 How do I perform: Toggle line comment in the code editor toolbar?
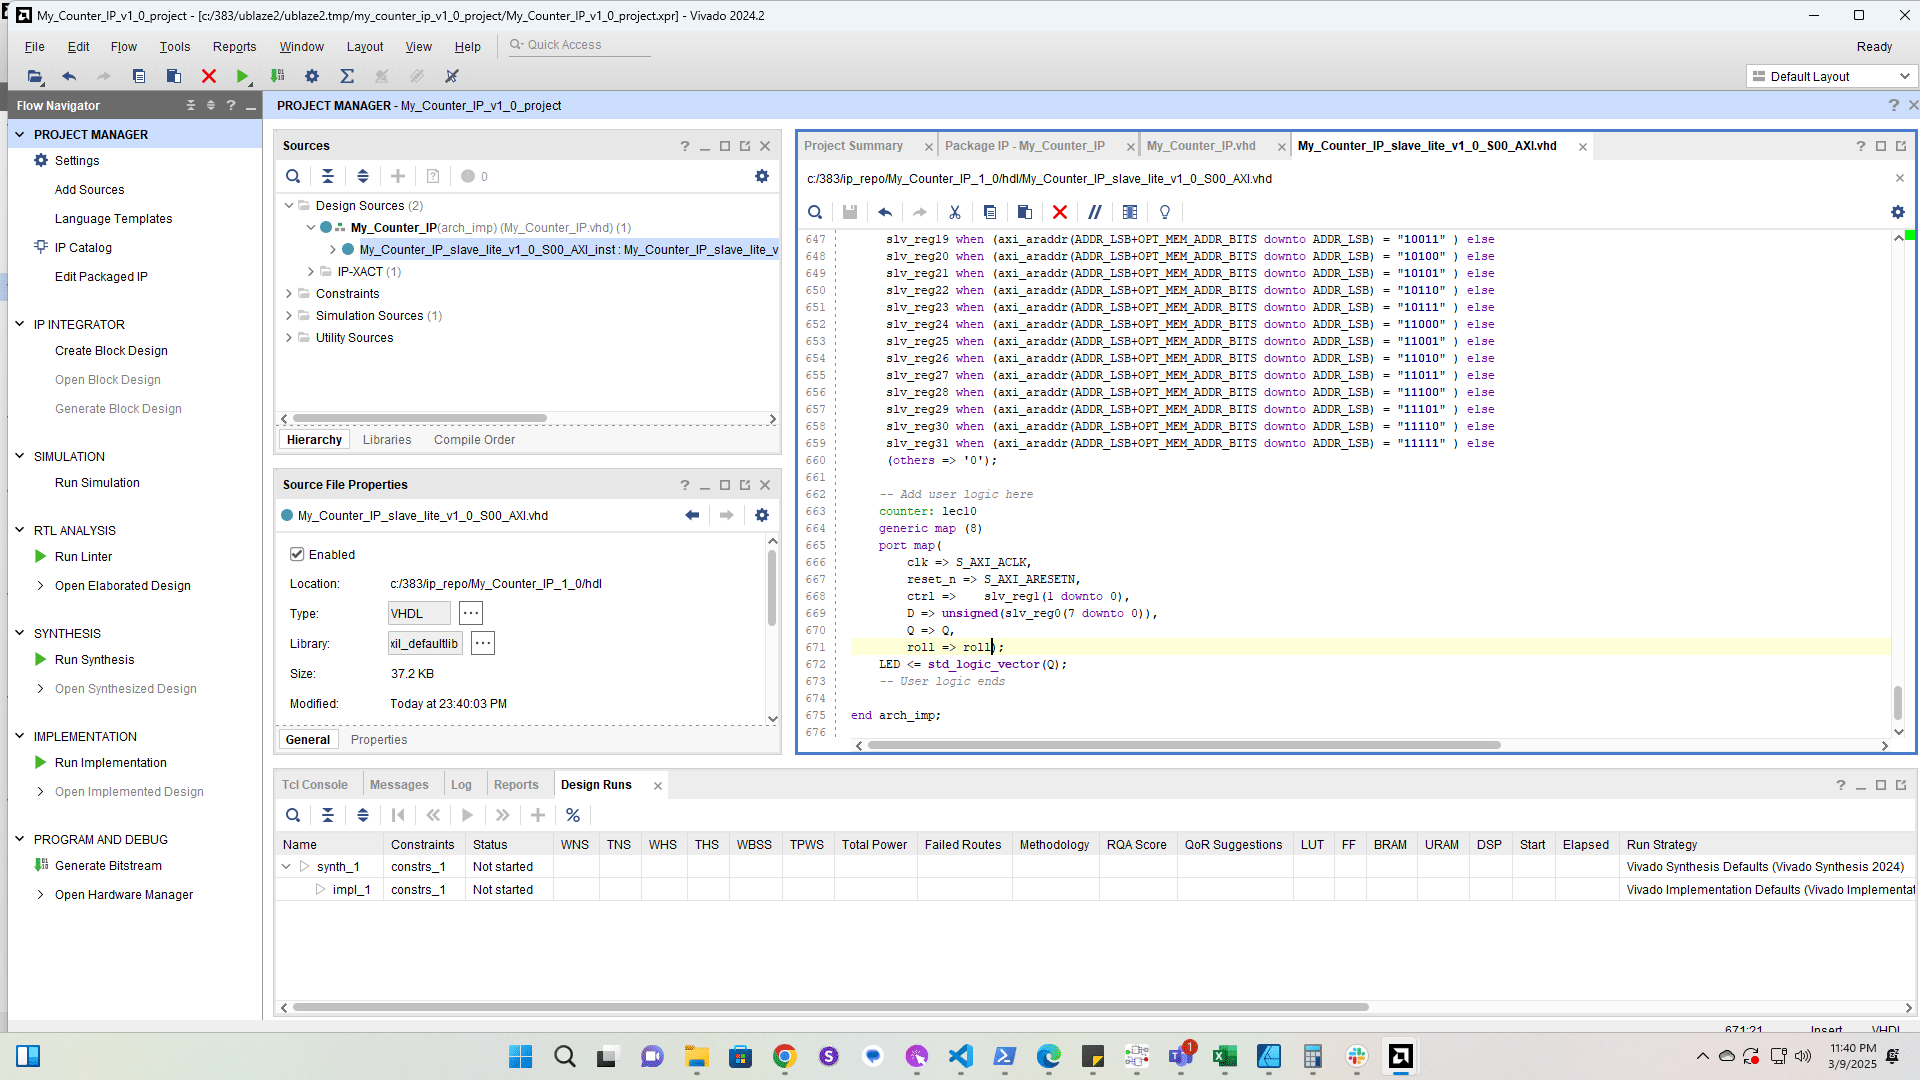(x=1095, y=212)
